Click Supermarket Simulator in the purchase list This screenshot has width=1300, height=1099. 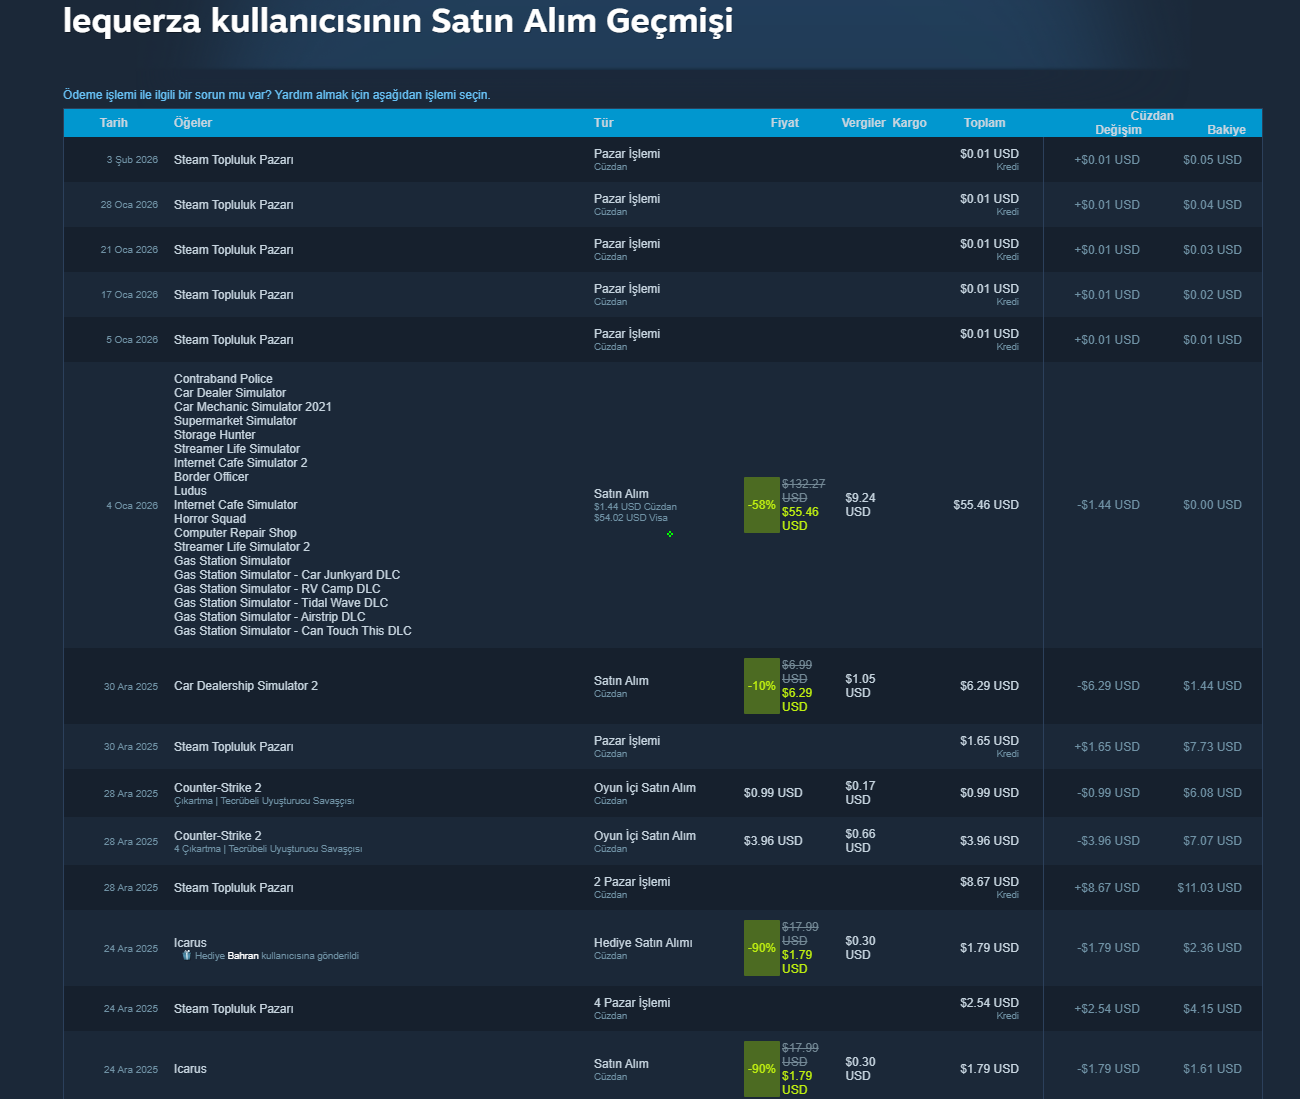235,421
